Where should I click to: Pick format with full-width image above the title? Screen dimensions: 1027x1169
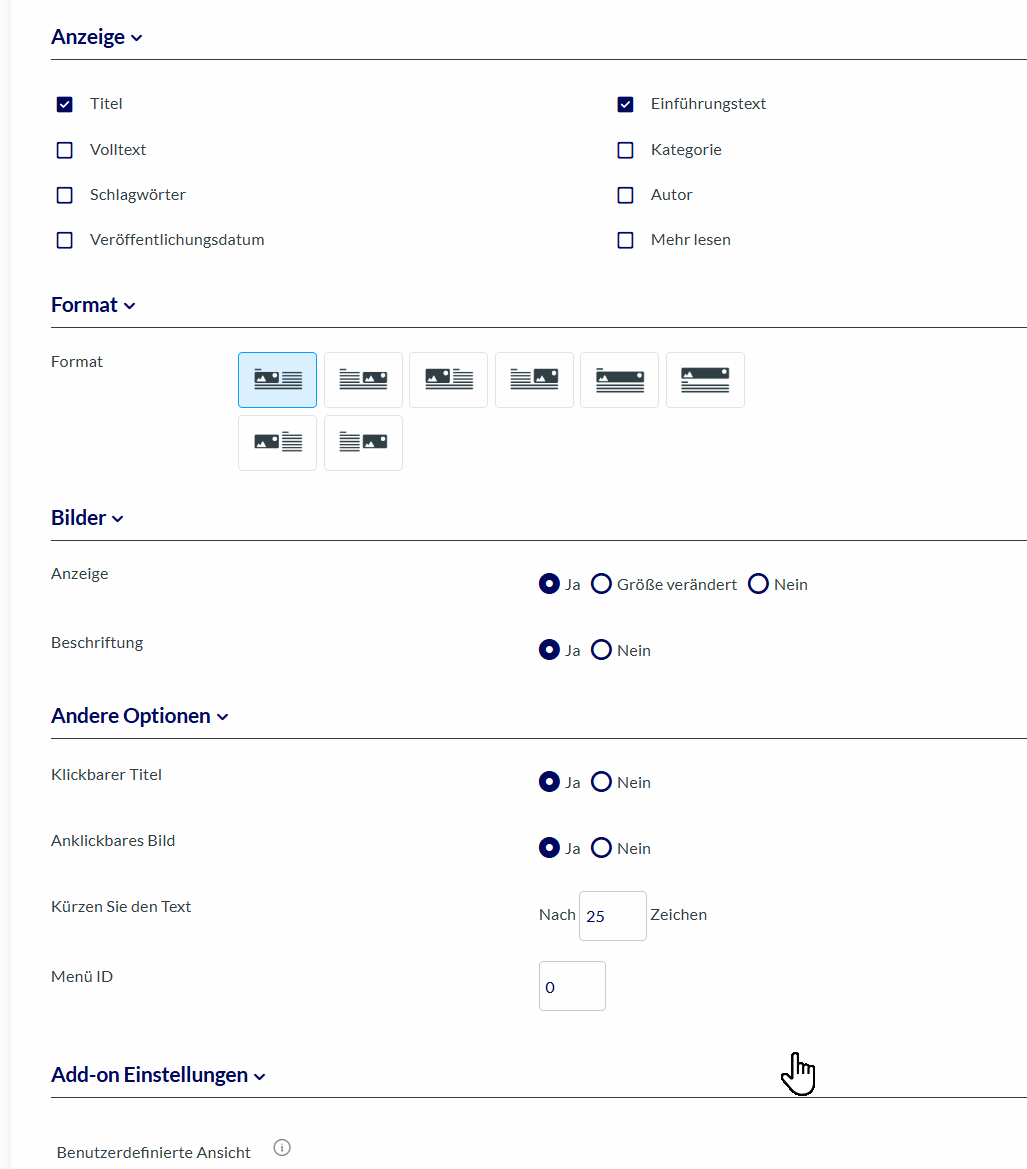[x=705, y=380]
